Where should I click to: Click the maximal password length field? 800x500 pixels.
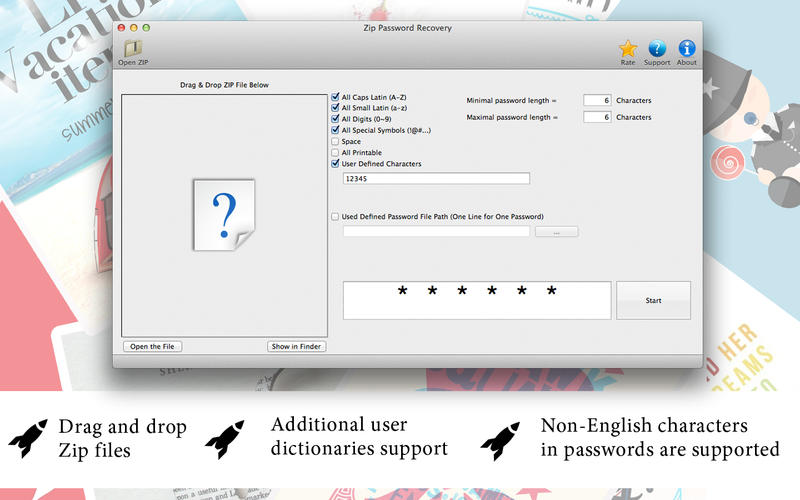[x=598, y=117]
